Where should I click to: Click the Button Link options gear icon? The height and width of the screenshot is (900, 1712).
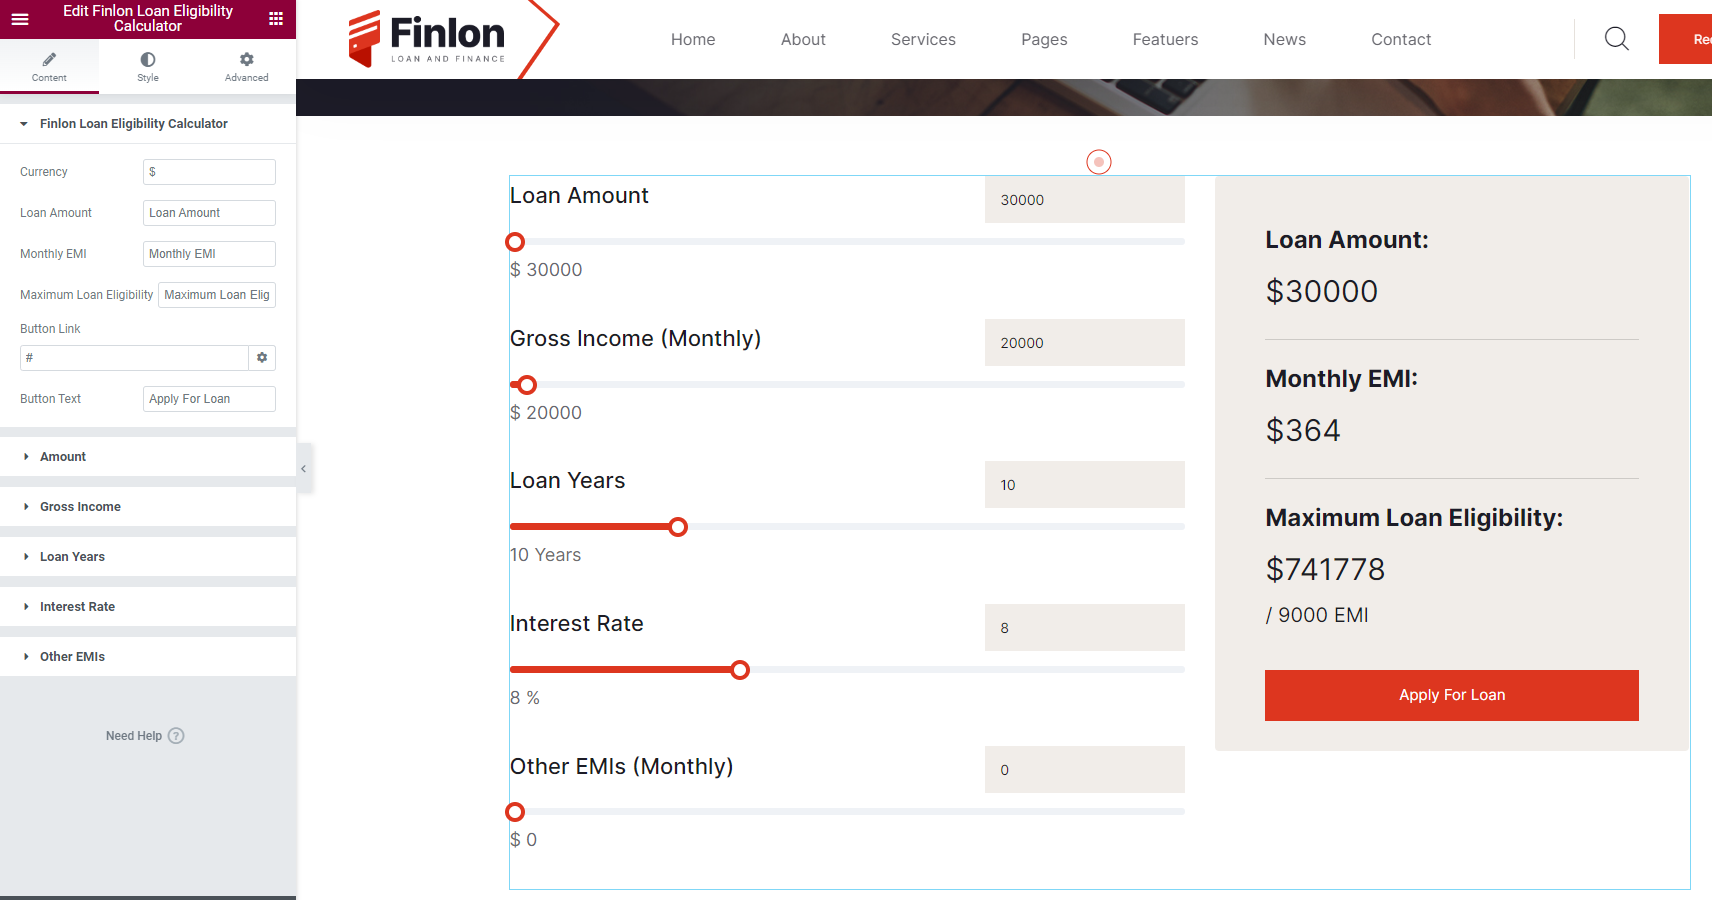(x=262, y=358)
